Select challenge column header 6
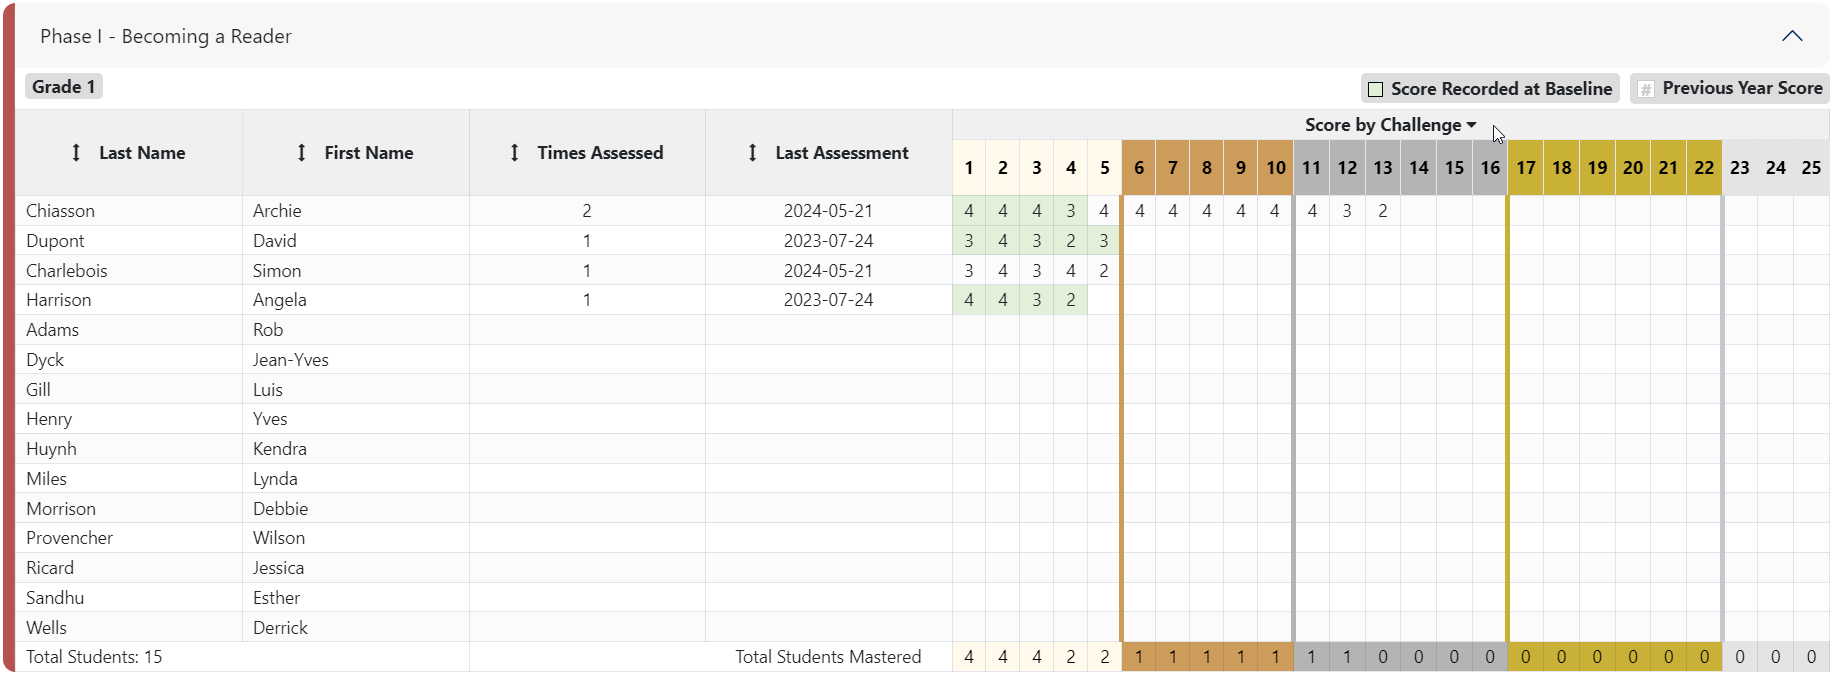 pos(1139,168)
